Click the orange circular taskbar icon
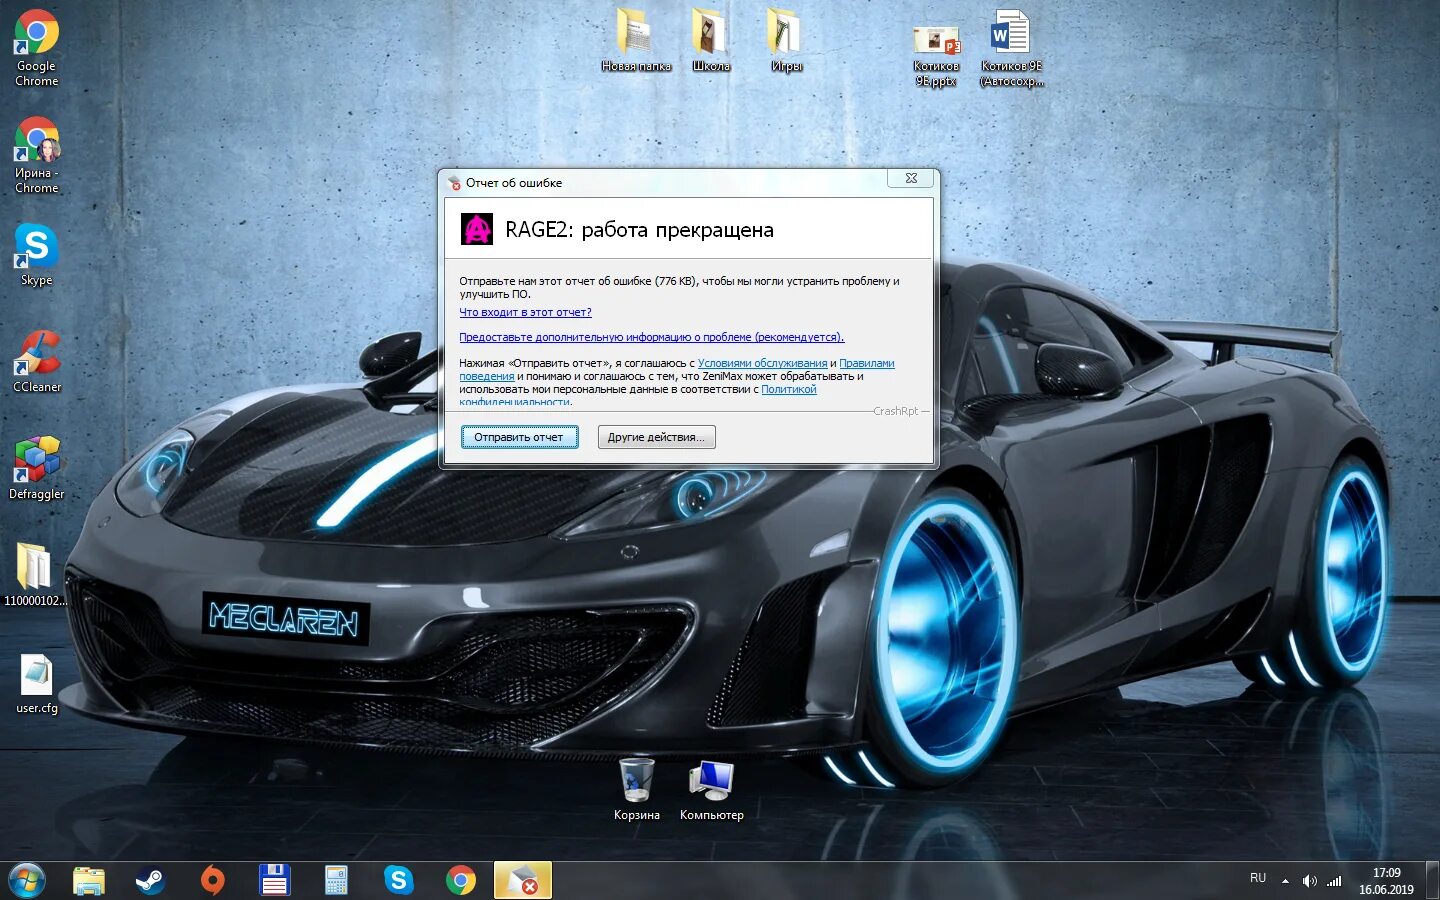1440x900 pixels. (213, 881)
